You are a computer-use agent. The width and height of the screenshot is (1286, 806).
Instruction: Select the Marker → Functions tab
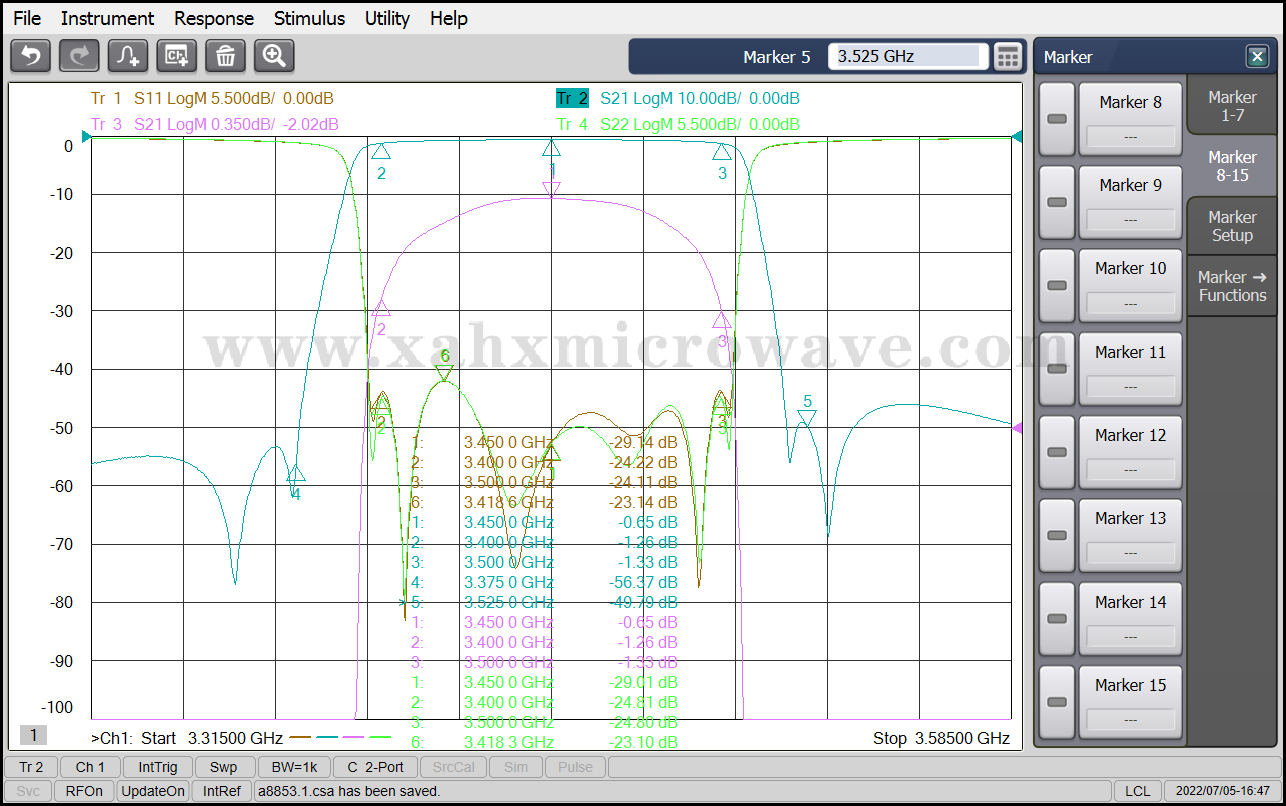tap(1232, 286)
